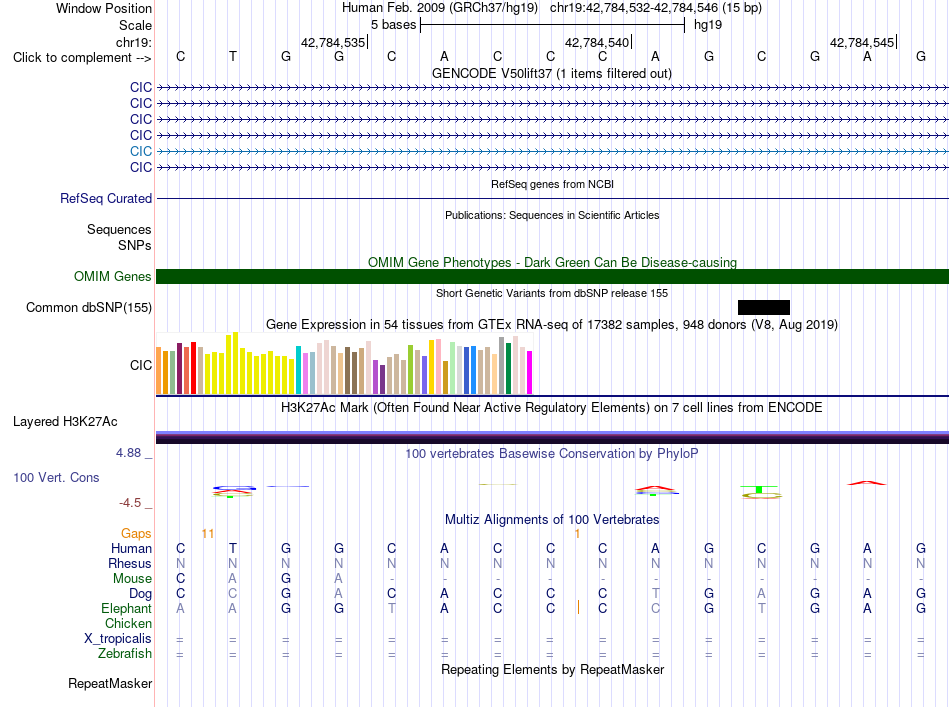
Task: Click the Human species label
Action: point(131,548)
